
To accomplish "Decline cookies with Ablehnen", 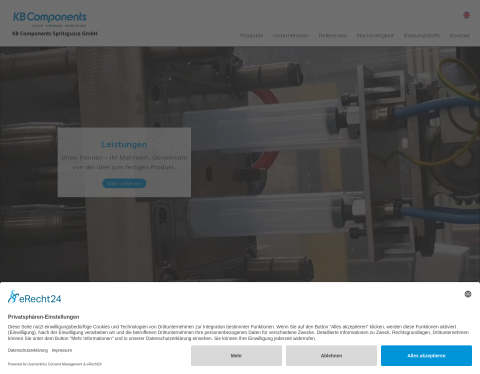I will point(331,356).
